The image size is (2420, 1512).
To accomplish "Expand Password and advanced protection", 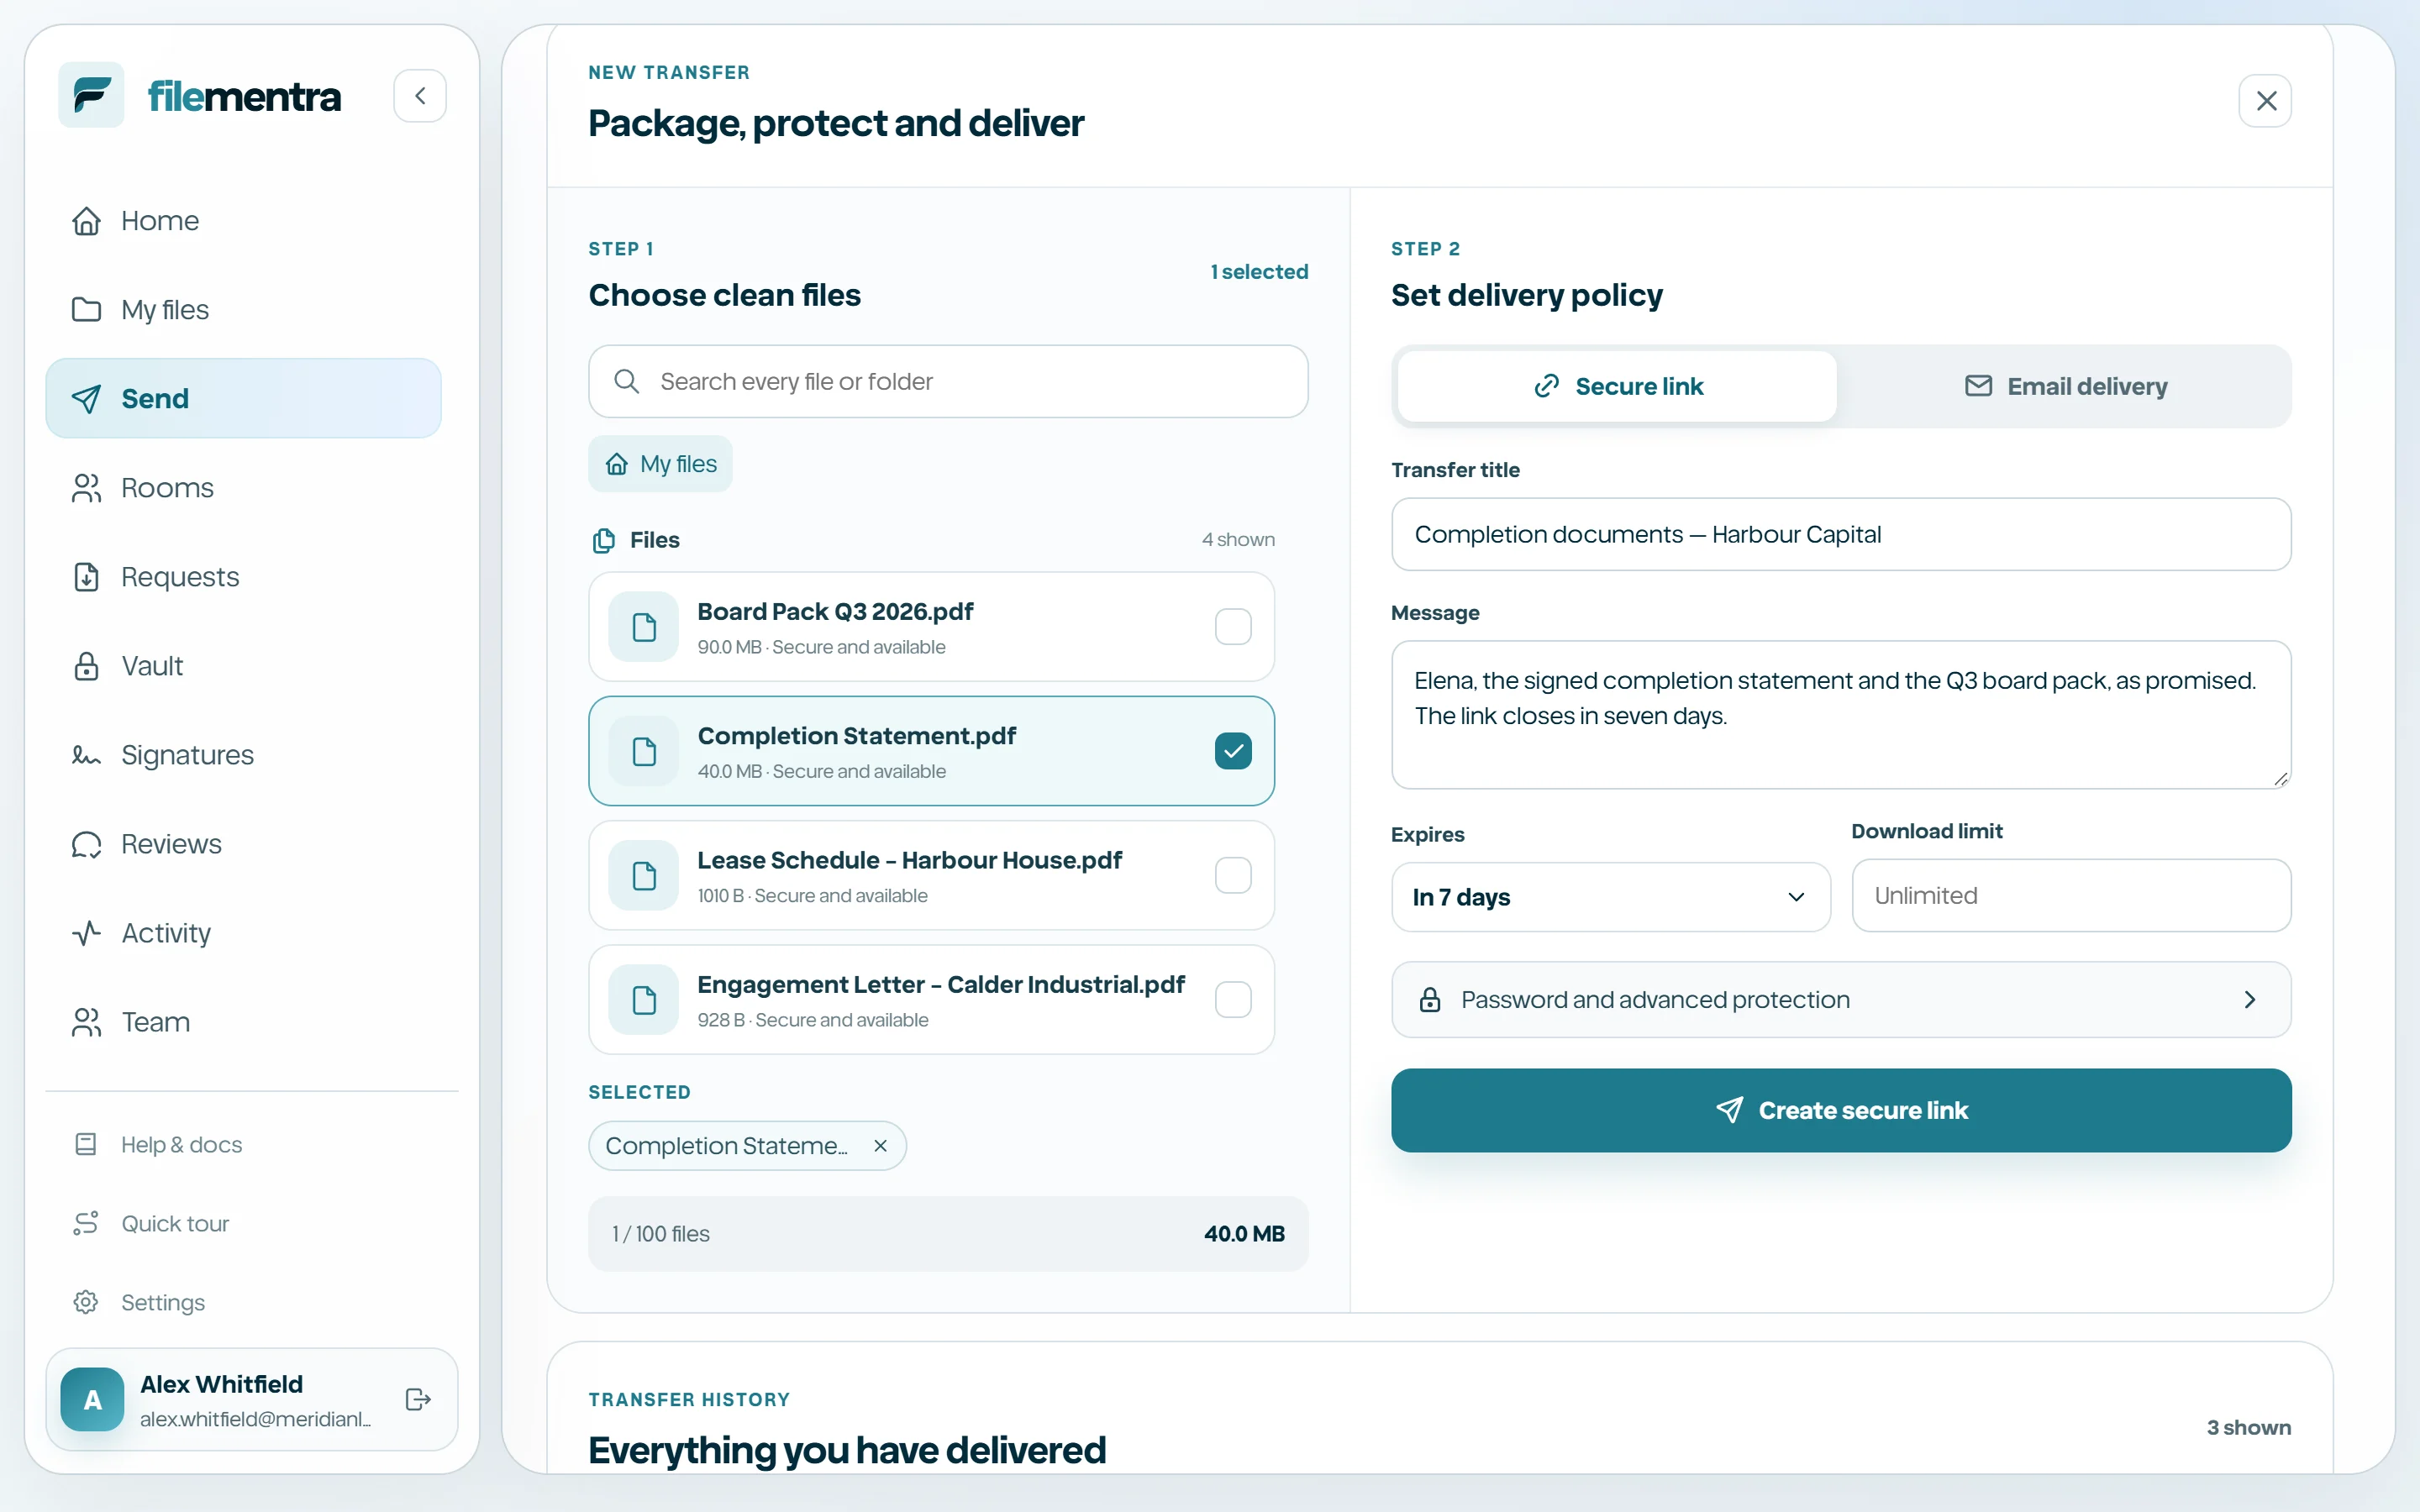I will point(1841,1000).
